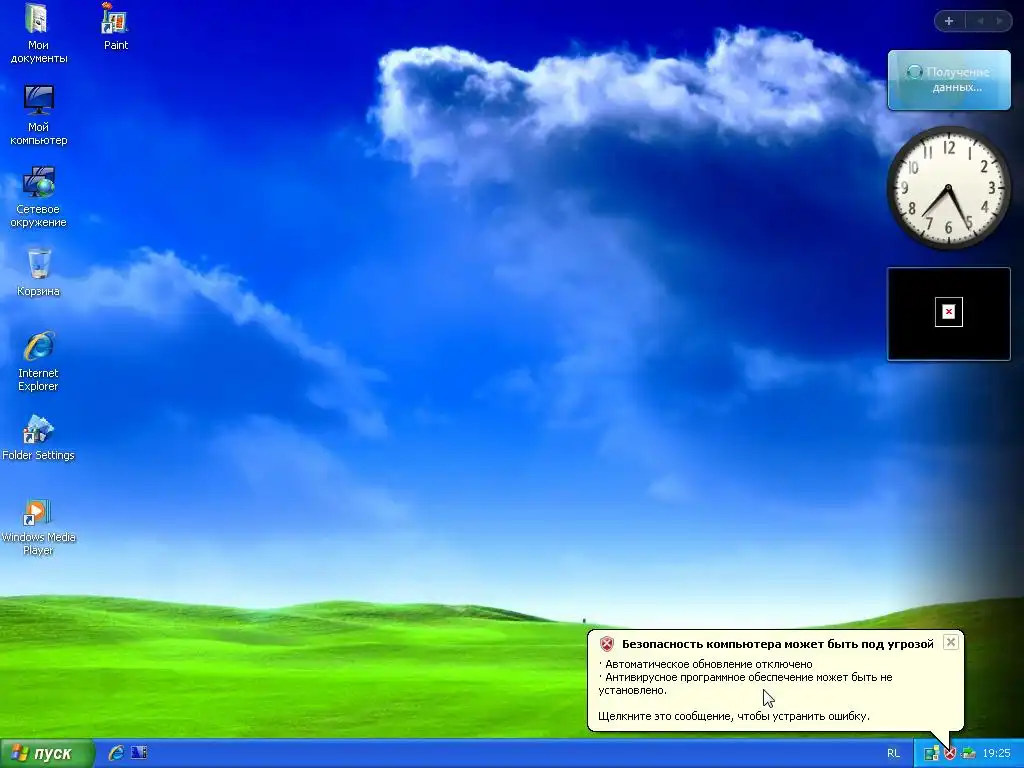1024x768 pixels.
Task: Click second Quick Launch icon beside Internet Explorer
Action: 139,753
